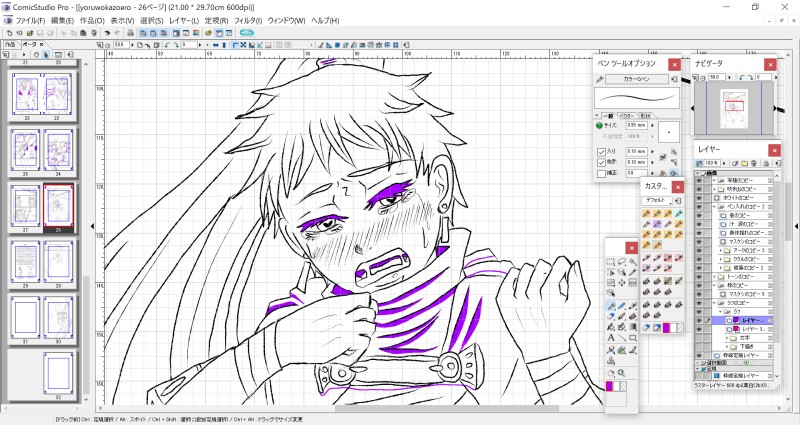
Task: Select highlighted purple pen in custom tools palette
Action: (x=657, y=223)
